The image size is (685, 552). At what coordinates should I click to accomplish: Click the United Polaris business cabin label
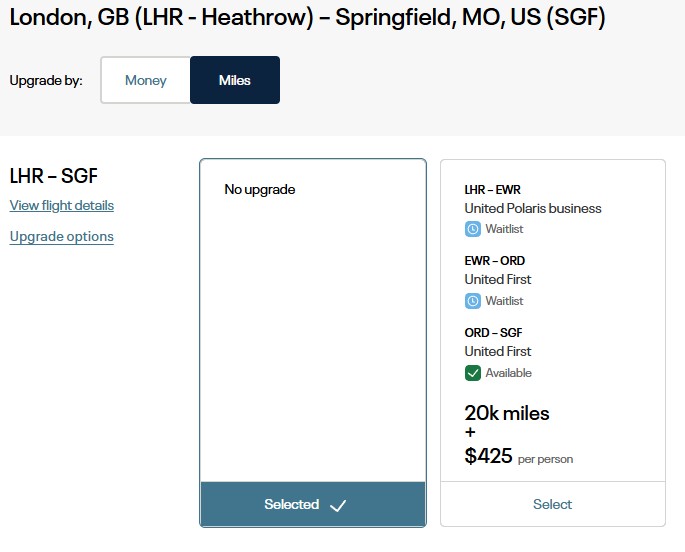click(533, 208)
